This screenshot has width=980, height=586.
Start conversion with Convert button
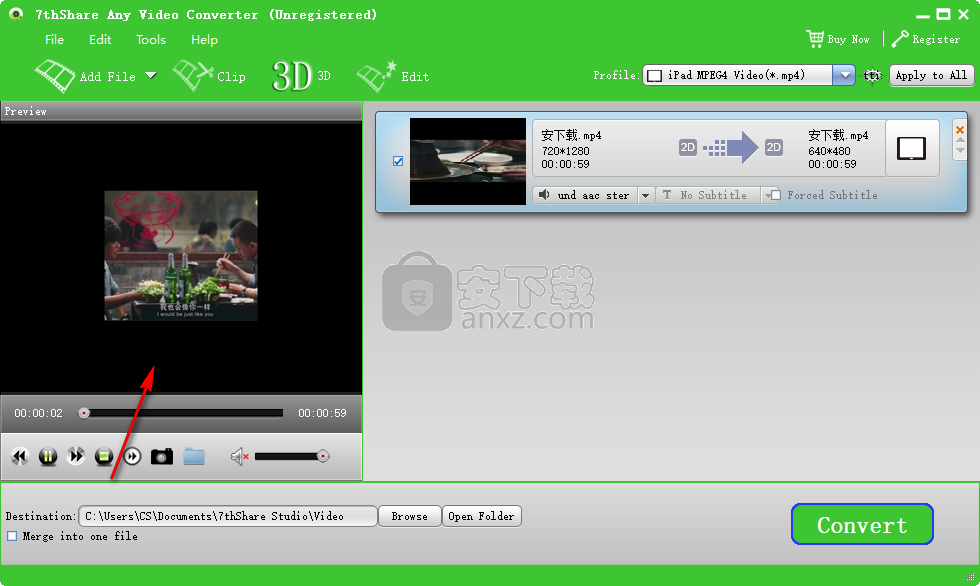[862, 524]
